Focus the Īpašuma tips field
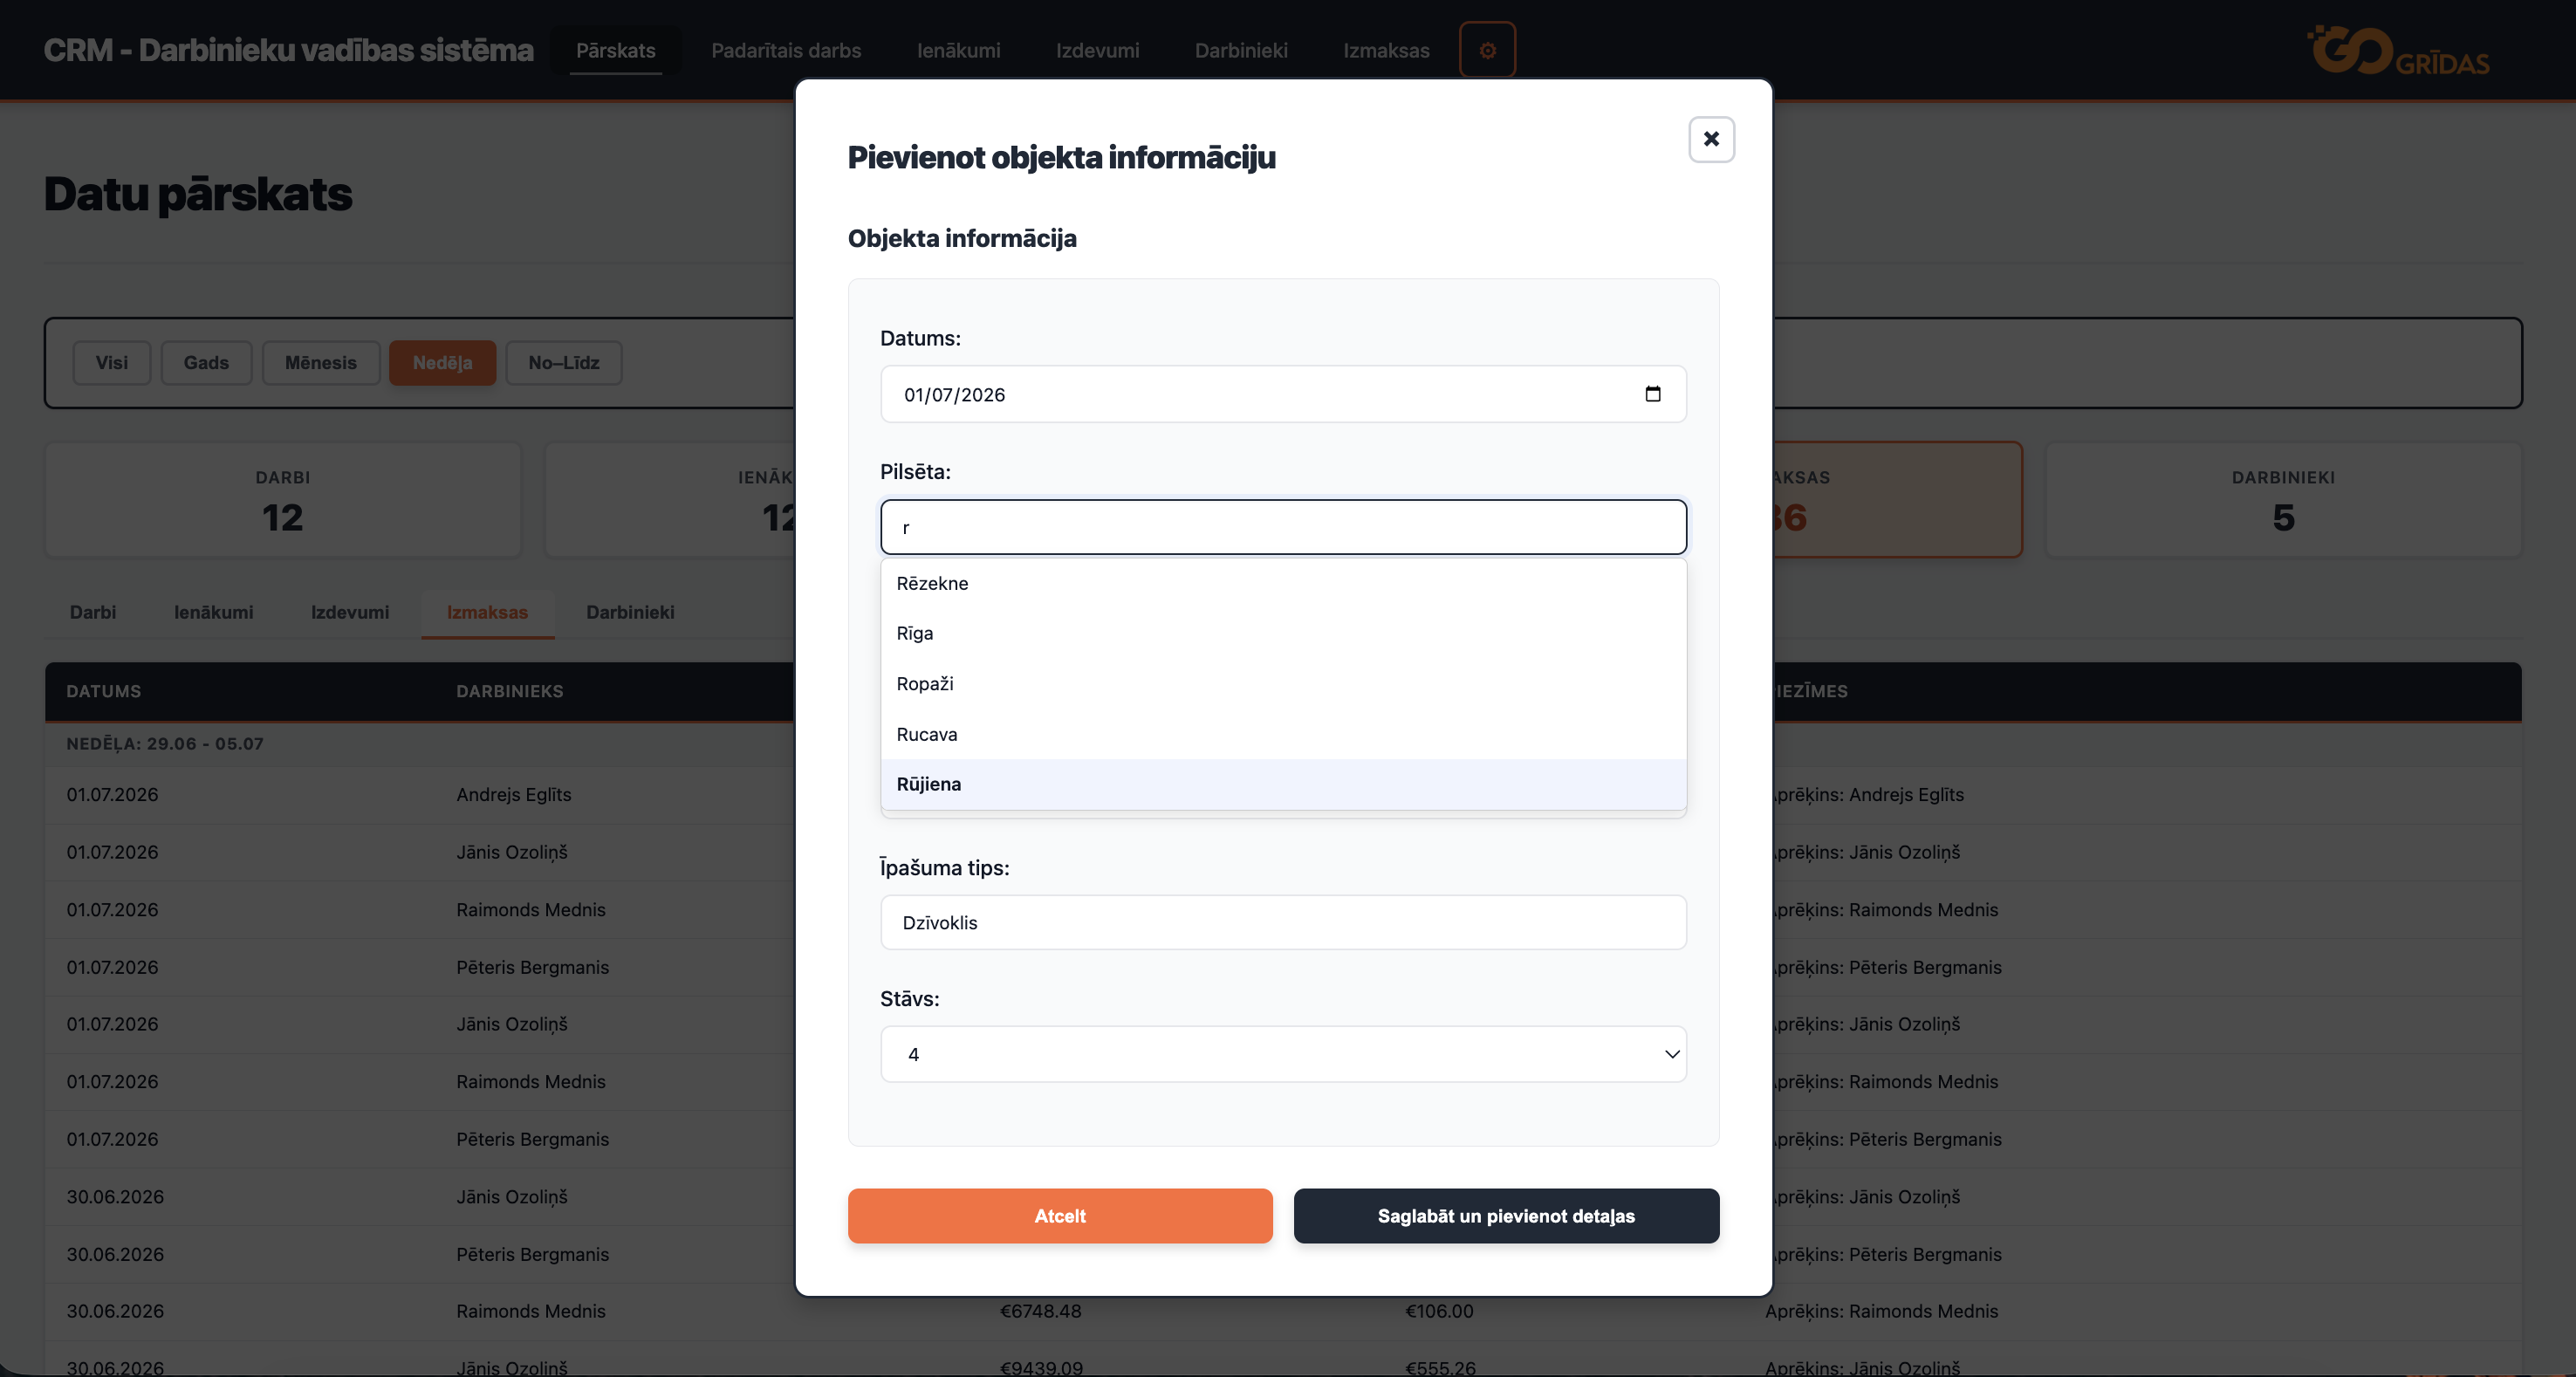Viewport: 2576px width, 1377px height. [1283, 922]
